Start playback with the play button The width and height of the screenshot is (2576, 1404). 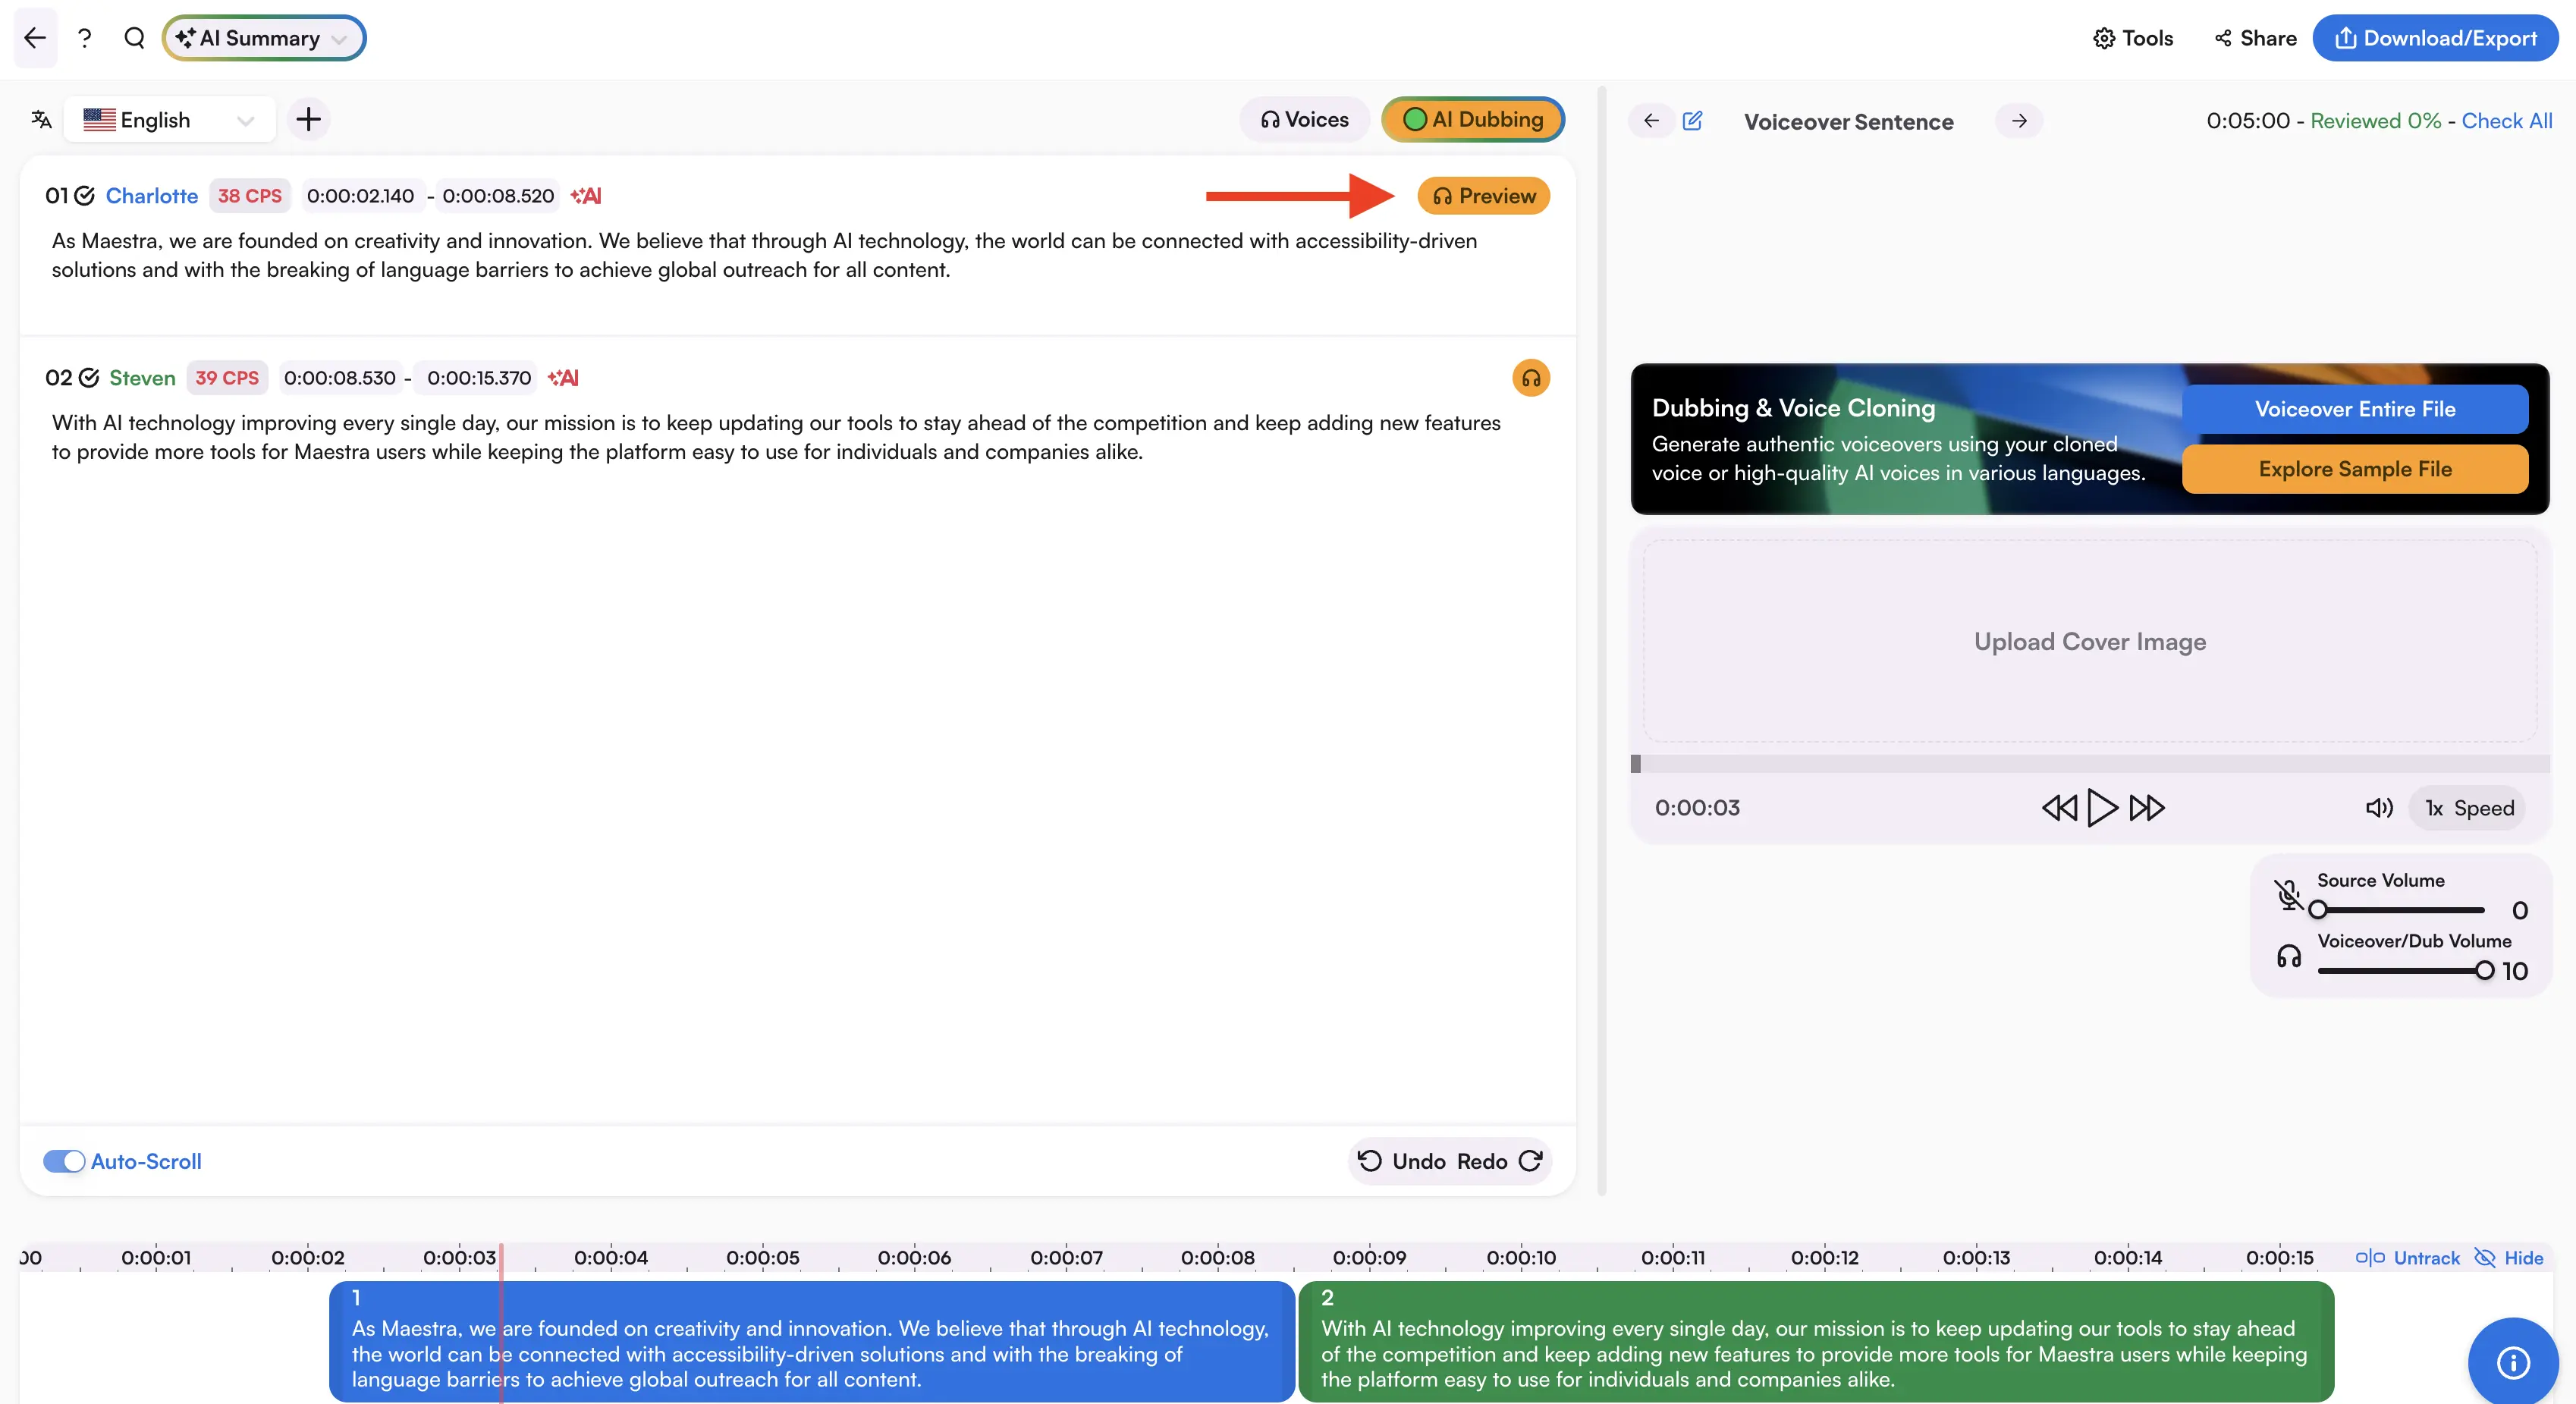2102,808
